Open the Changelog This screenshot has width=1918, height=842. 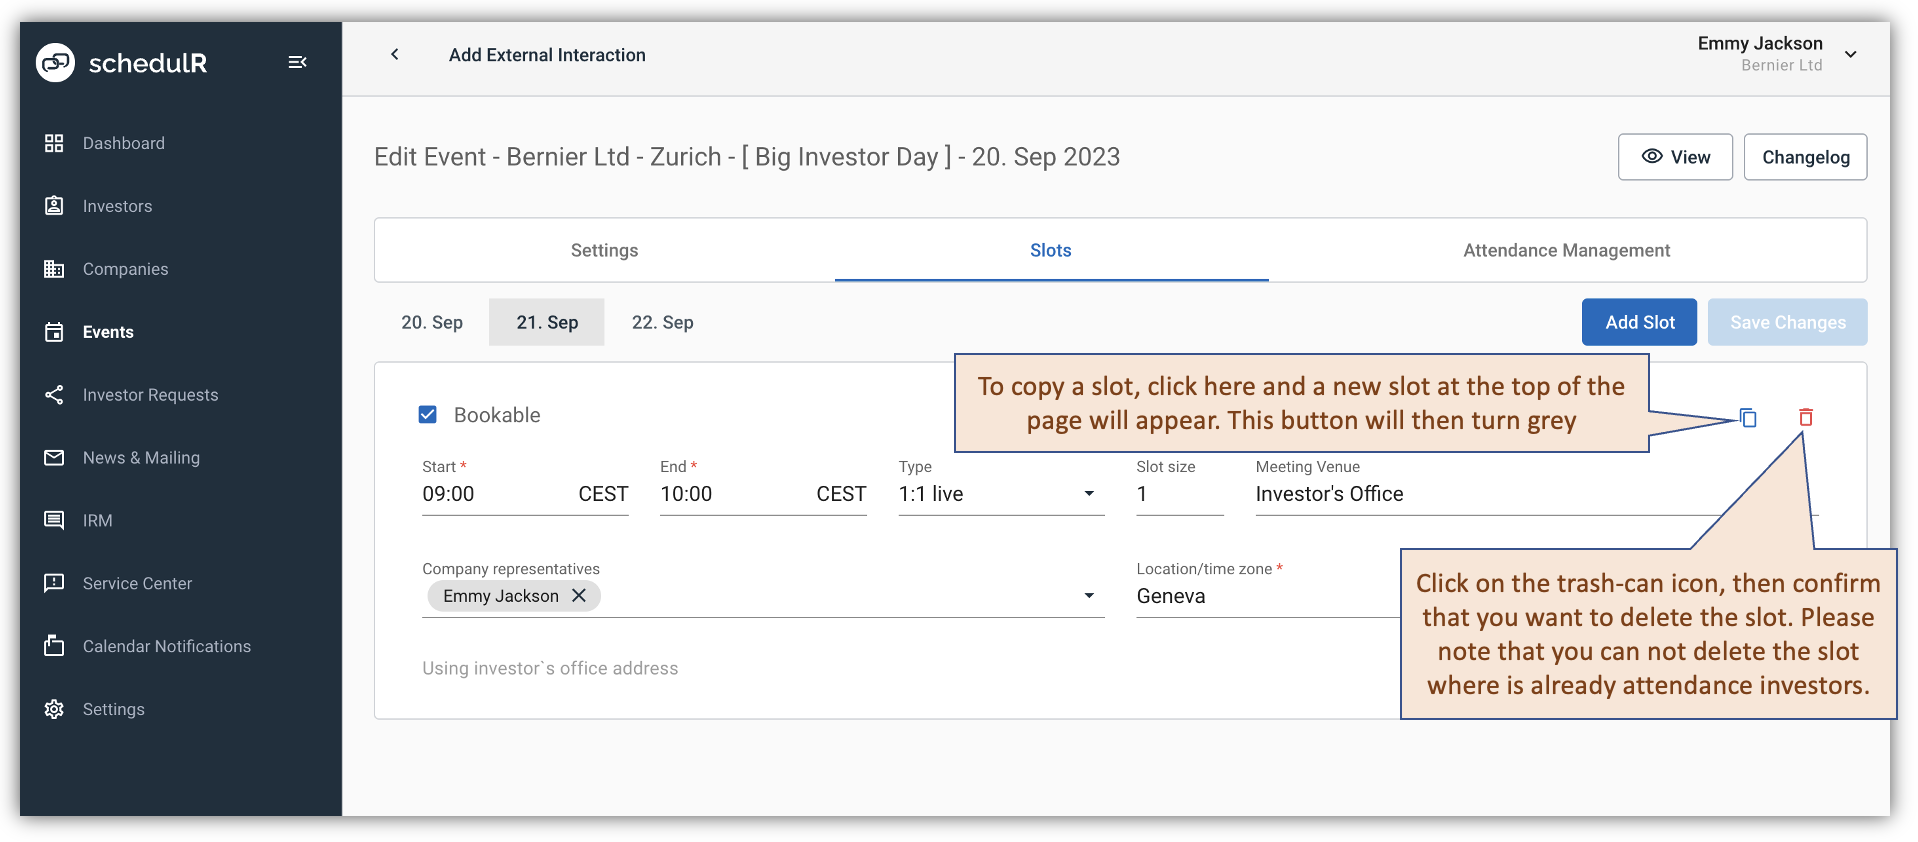(1806, 157)
